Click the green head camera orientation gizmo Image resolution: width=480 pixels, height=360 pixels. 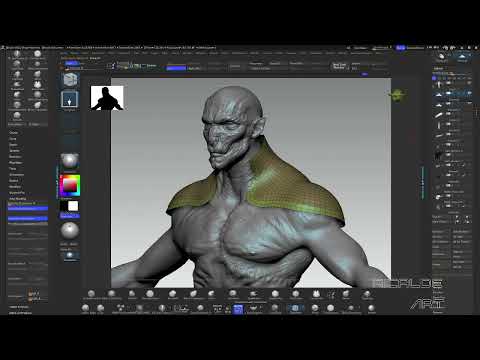coord(398,95)
